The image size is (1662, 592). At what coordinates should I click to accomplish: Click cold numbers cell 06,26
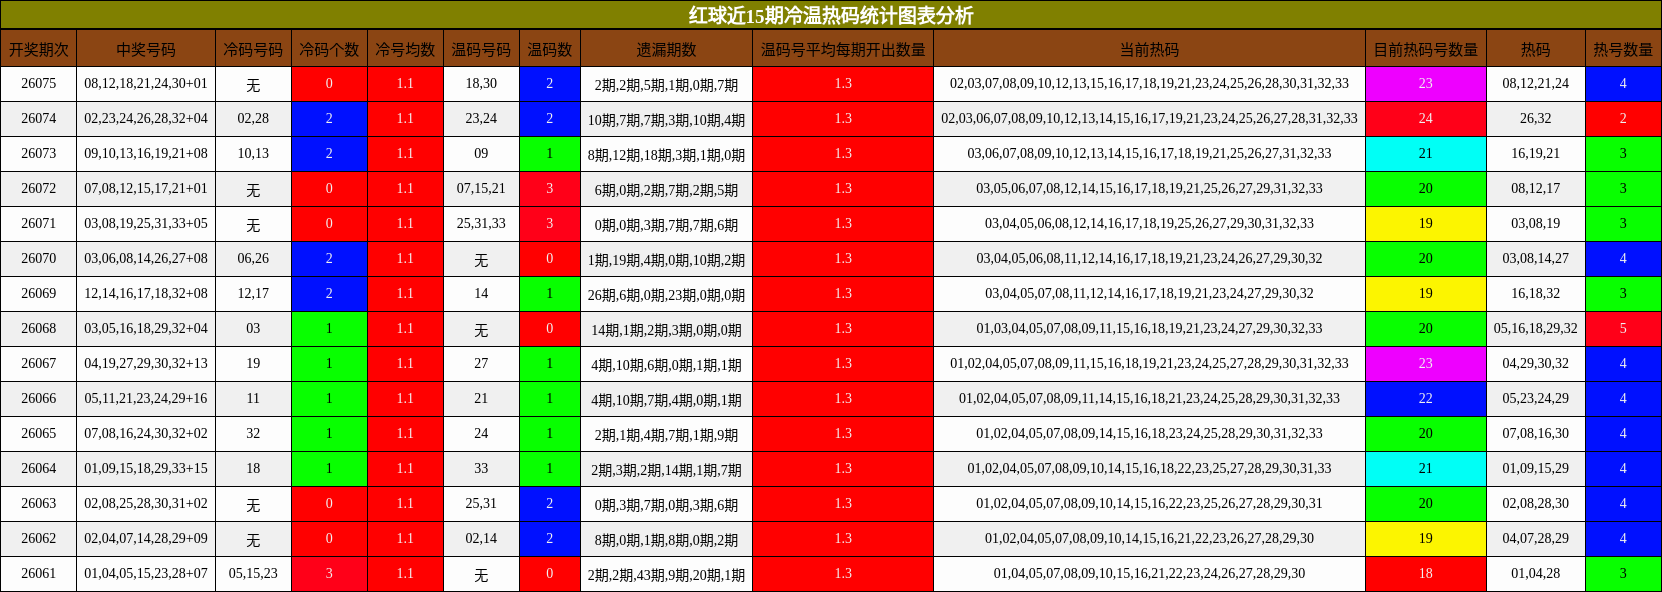[x=253, y=259]
